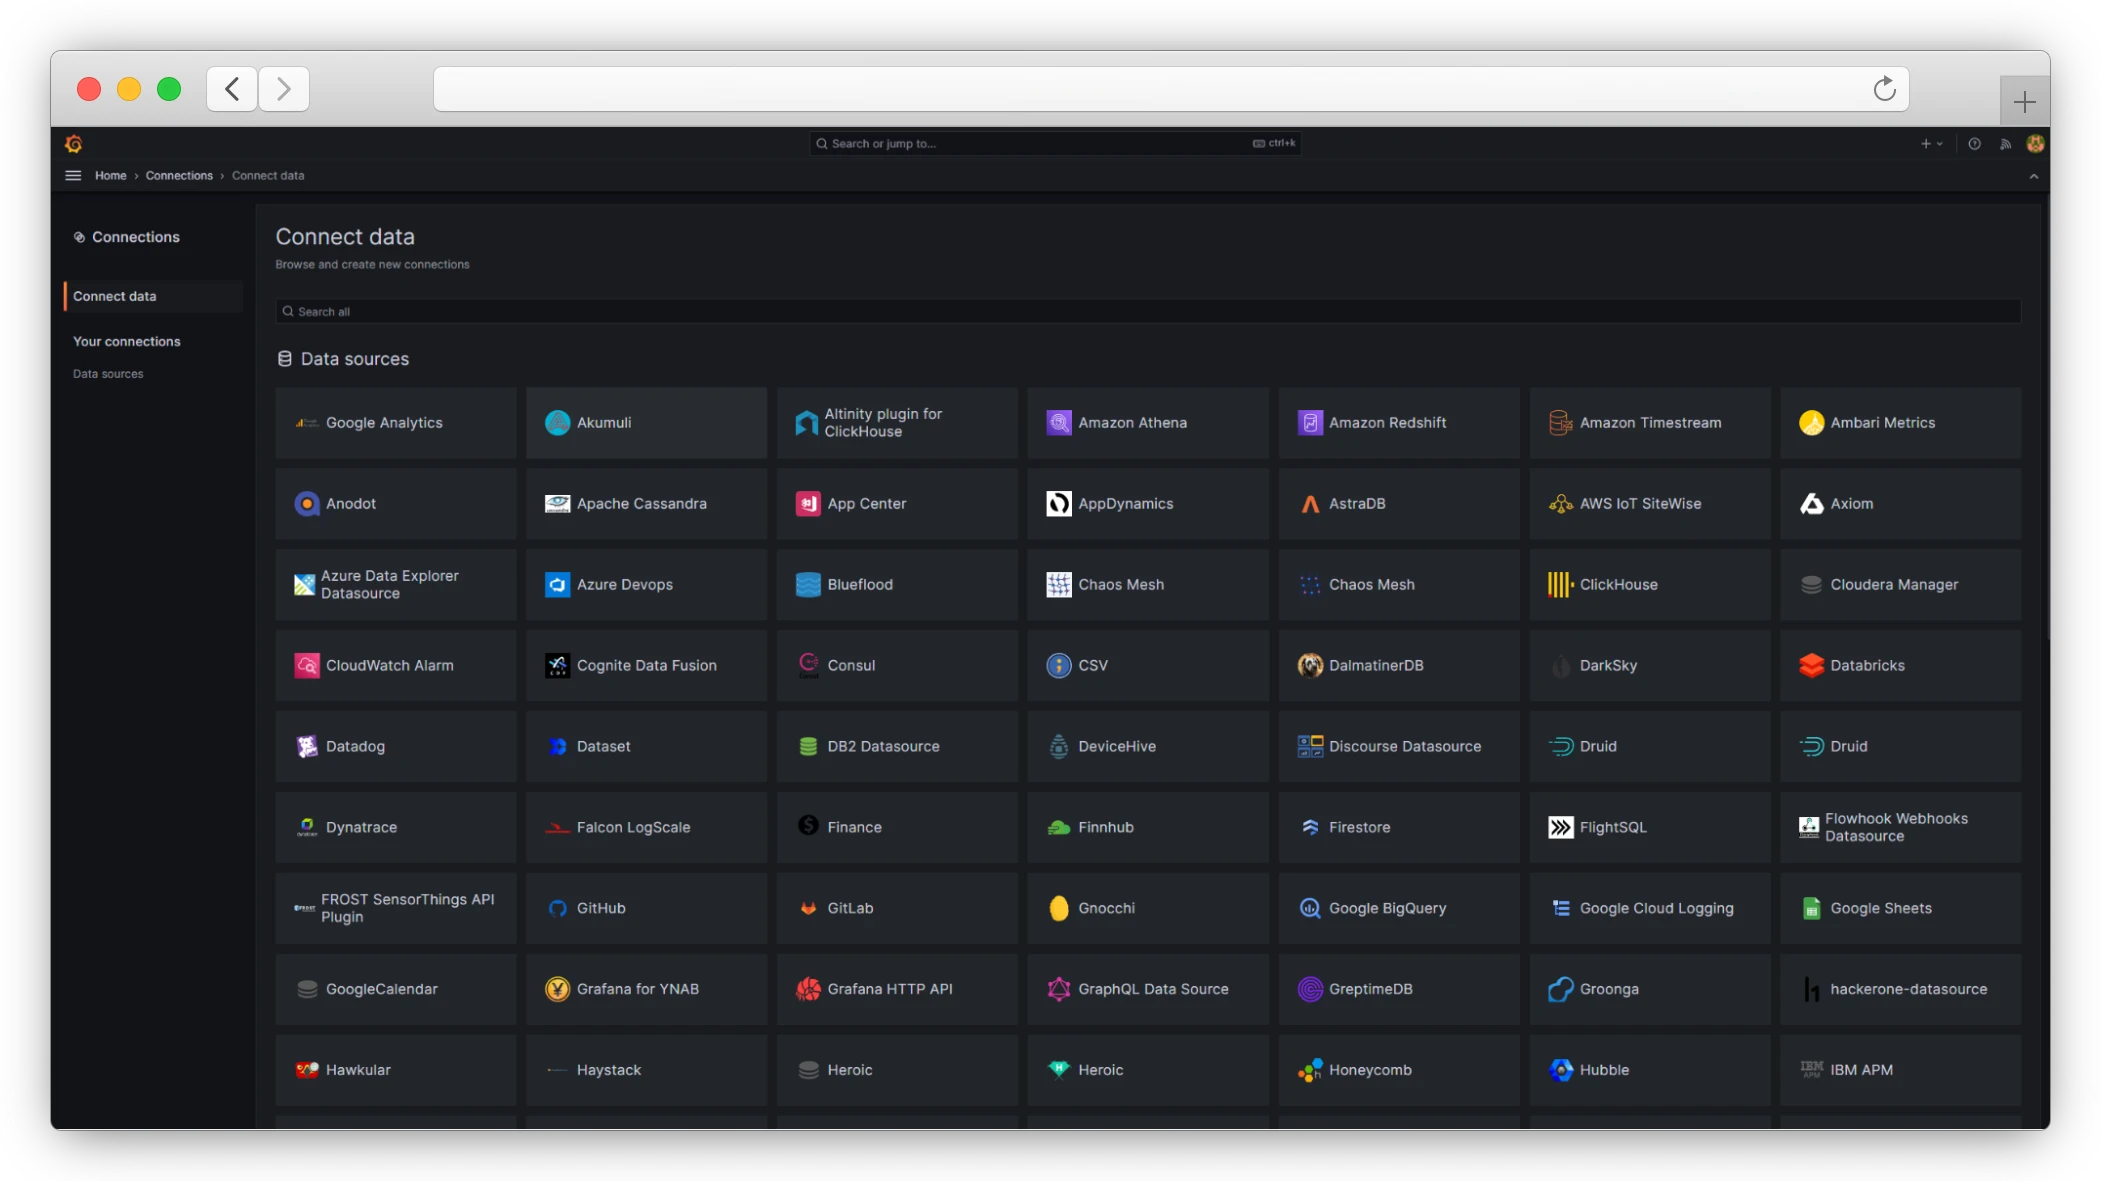Screen dimensions: 2101x1181
Task: Click the Connections icon in the sidebar
Action: 79,236
